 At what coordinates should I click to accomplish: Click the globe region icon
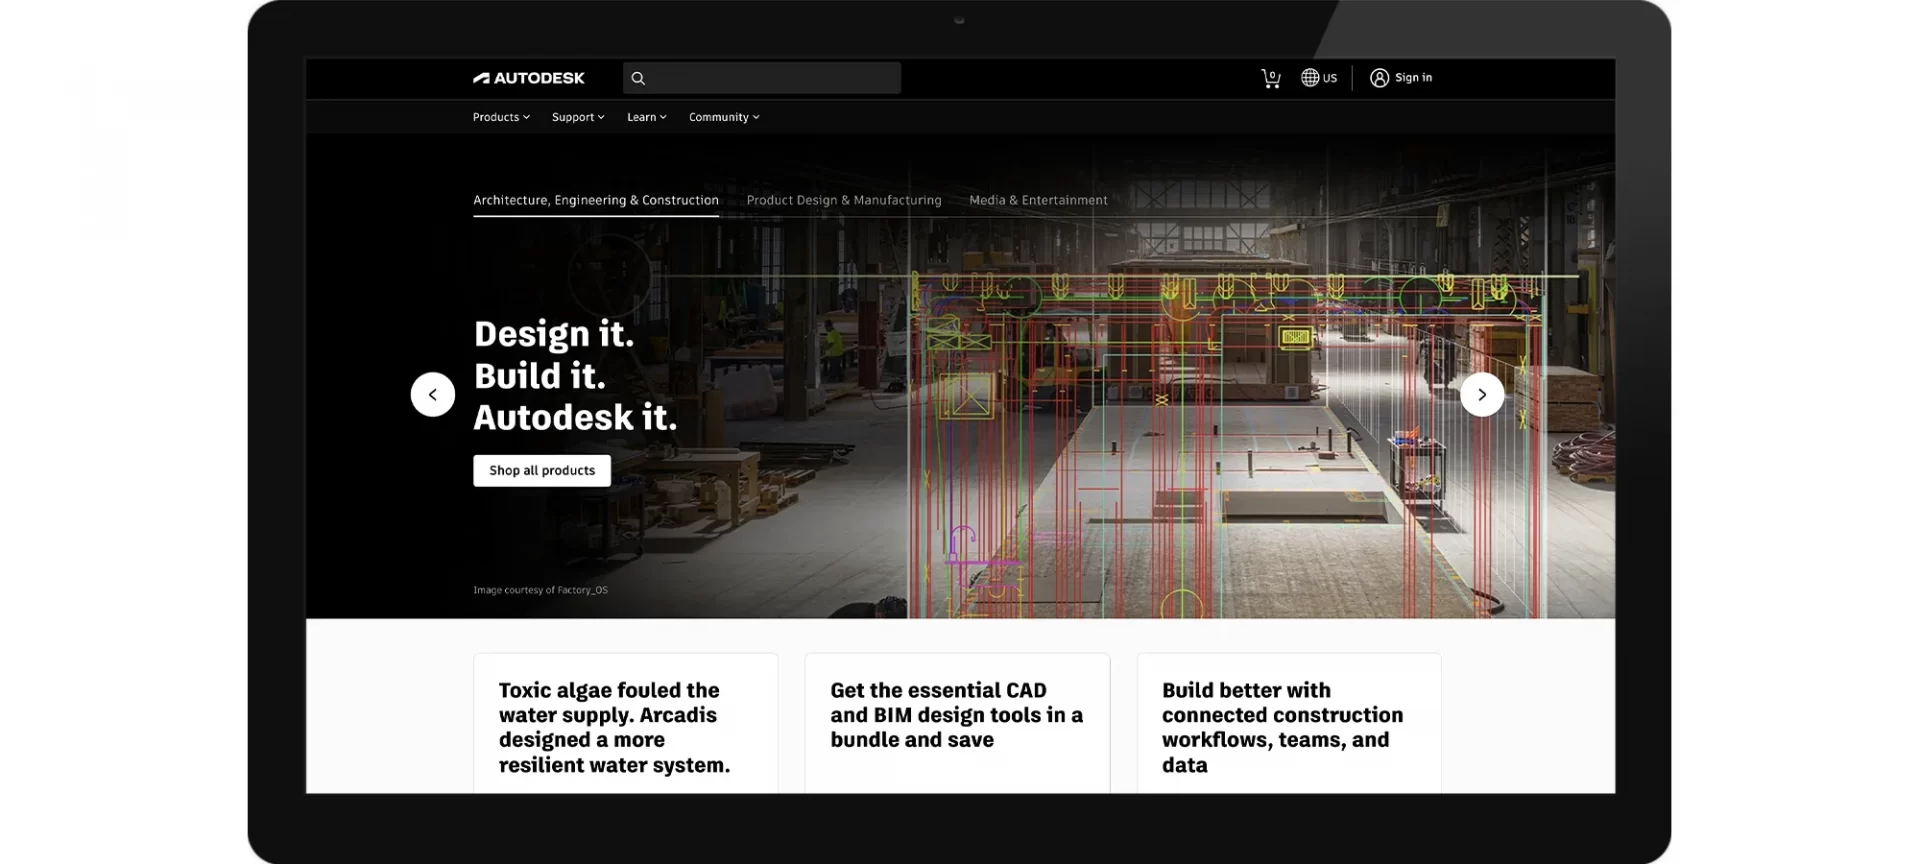(x=1310, y=78)
